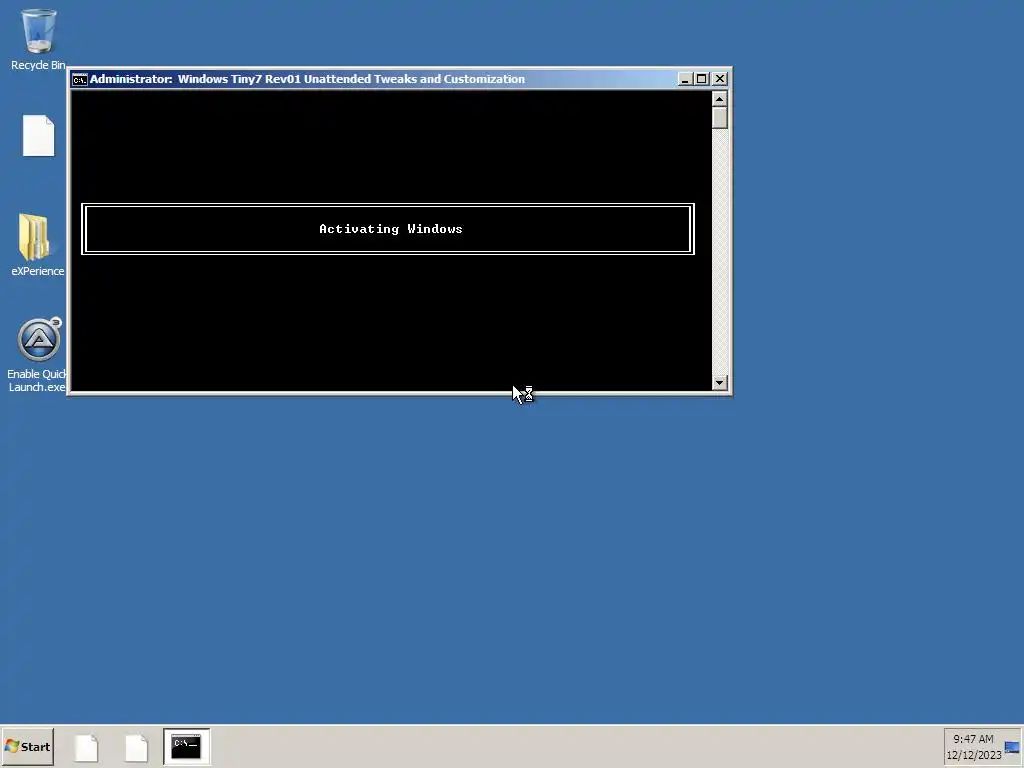Click the console vertical scrollbar thumb
The image size is (1024, 768).
[x=720, y=118]
